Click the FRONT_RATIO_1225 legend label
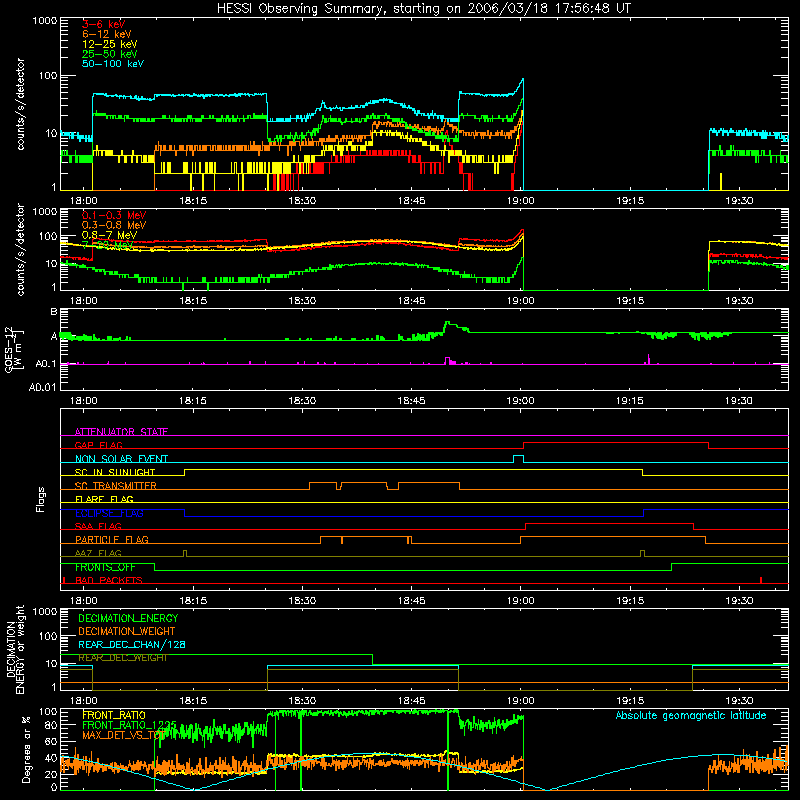Viewport: 800px width, 800px height. [x=129, y=725]
